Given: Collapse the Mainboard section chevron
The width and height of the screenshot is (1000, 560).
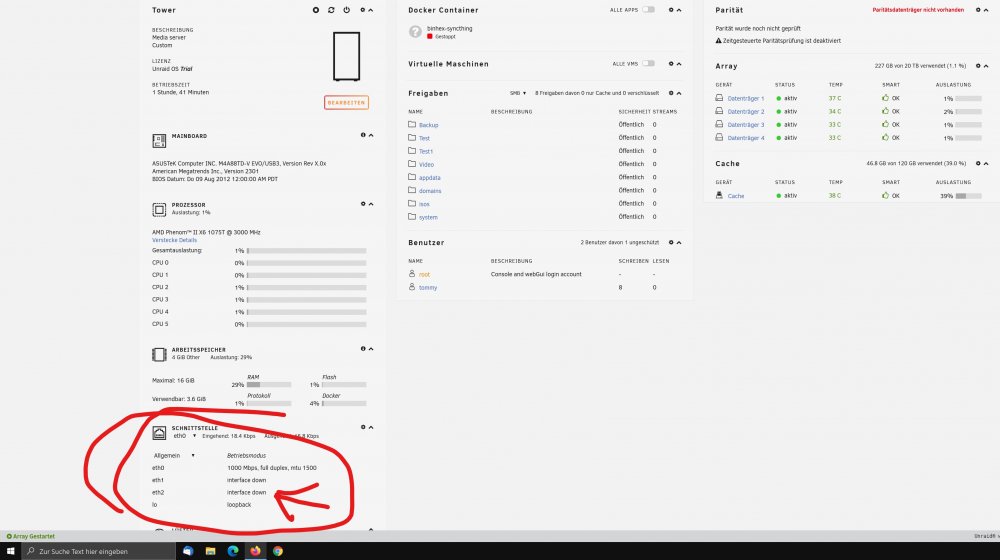Looking at the screenshot, I should point(371,135).
